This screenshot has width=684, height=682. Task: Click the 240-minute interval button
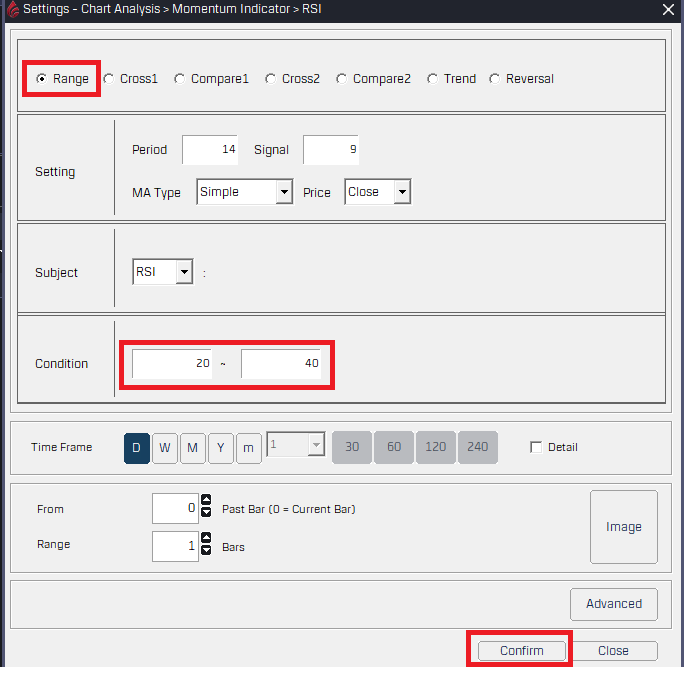click(478, 448)
